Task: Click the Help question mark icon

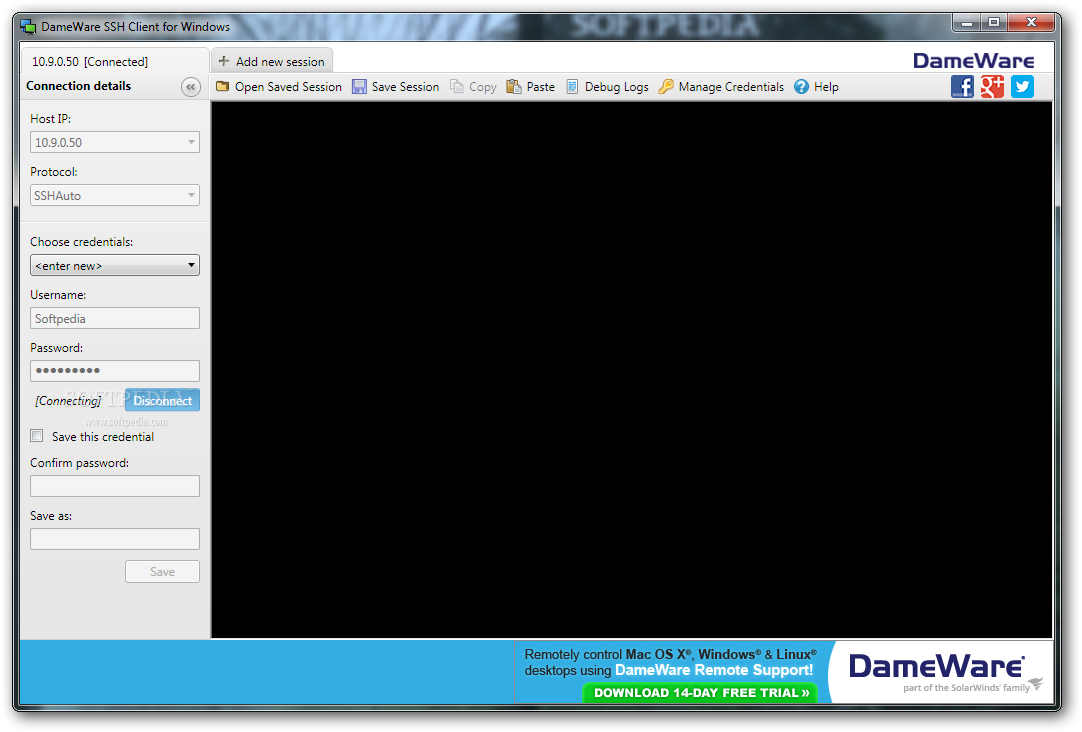Action: (801, 87)
